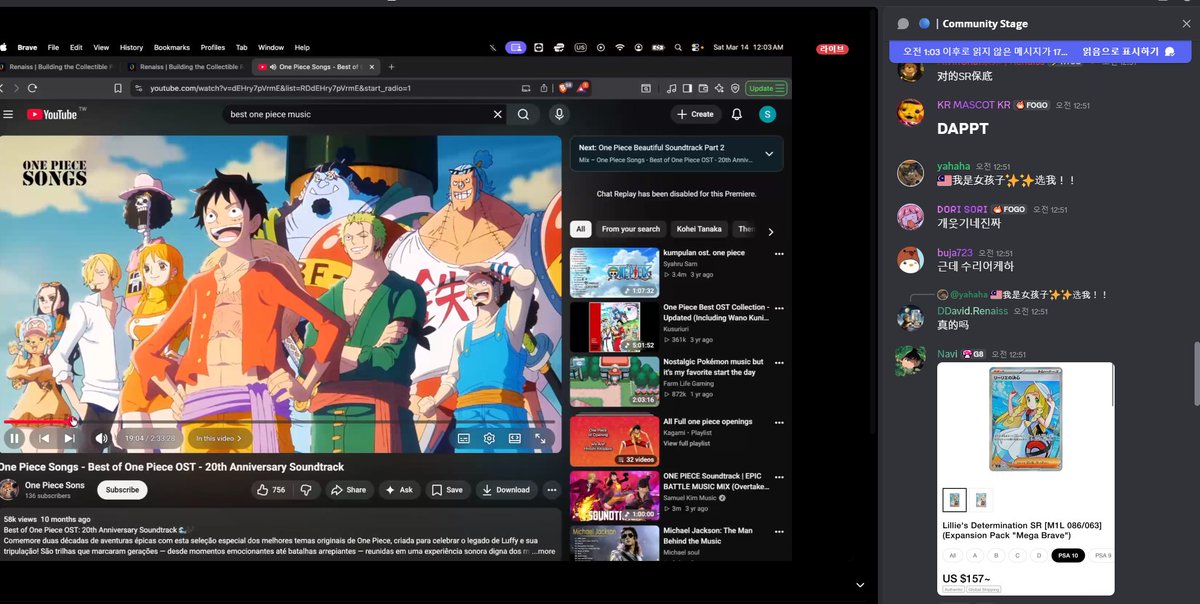Run search with magnifier button
The image size is (1200, 604).
click(x=523, y=115)
